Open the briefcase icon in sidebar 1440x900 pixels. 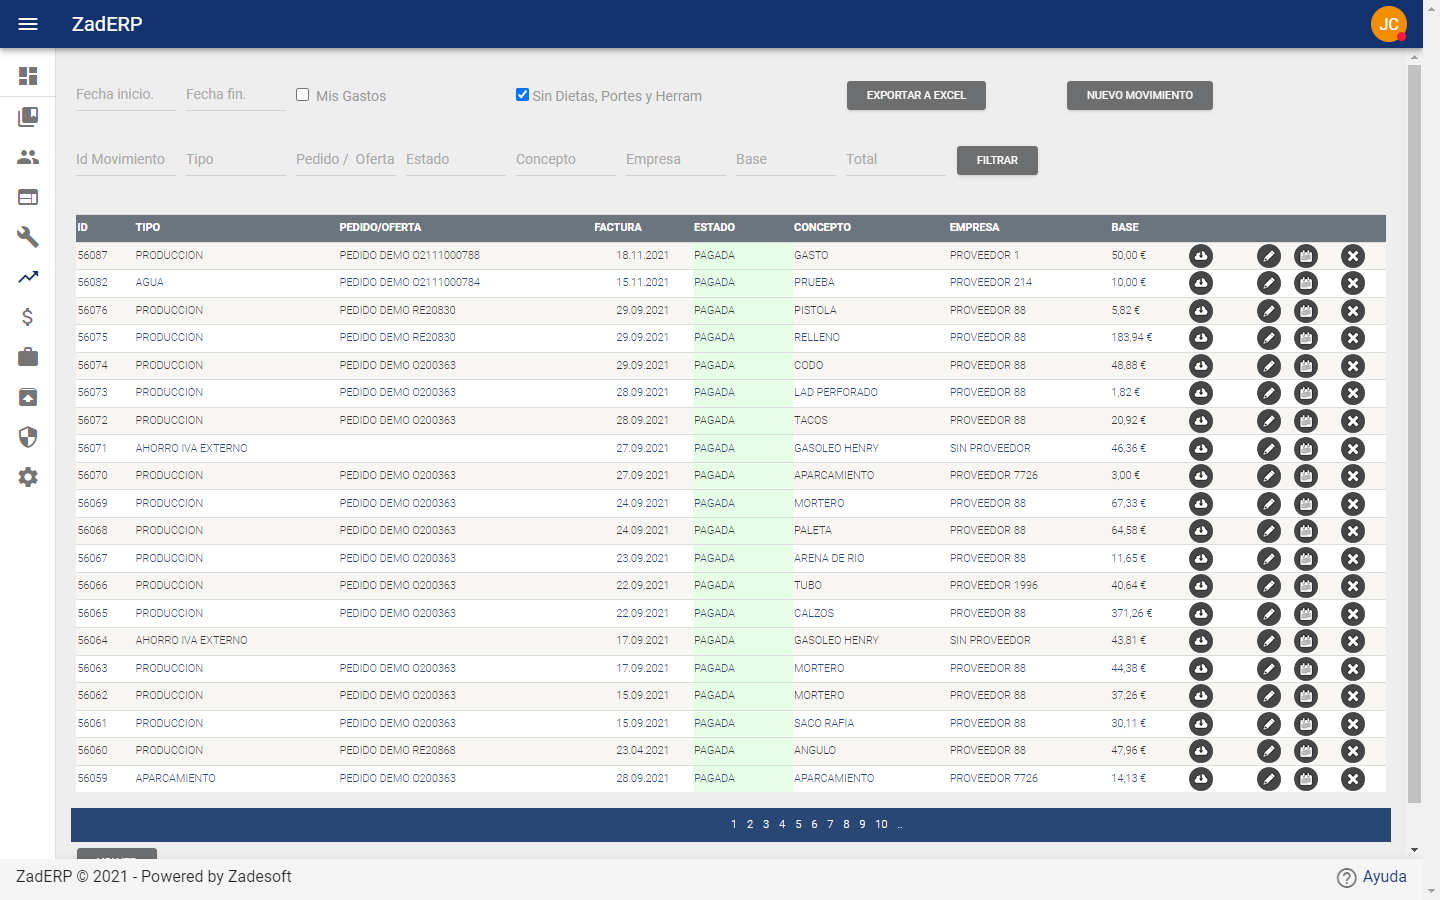pyautogui.click(x=28, y=357)
